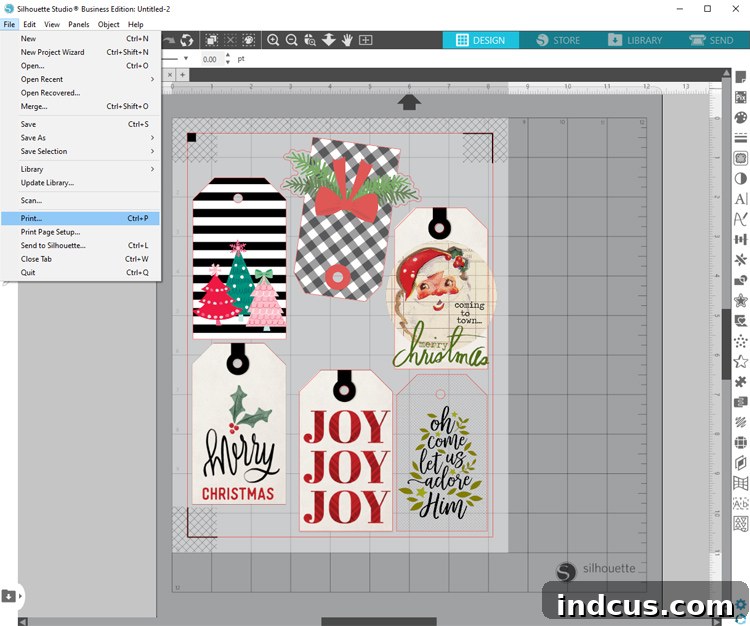The height and width of the screenshot is (626, 750).
Task: Open the Page Setup panel icon
Action: (x=740, y=77)
